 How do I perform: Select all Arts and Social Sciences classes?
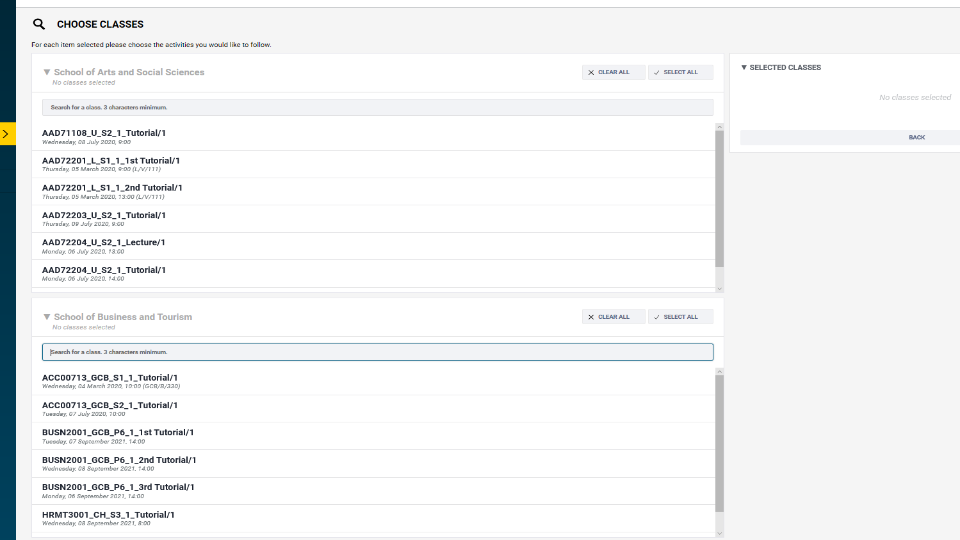pos(681,72)
